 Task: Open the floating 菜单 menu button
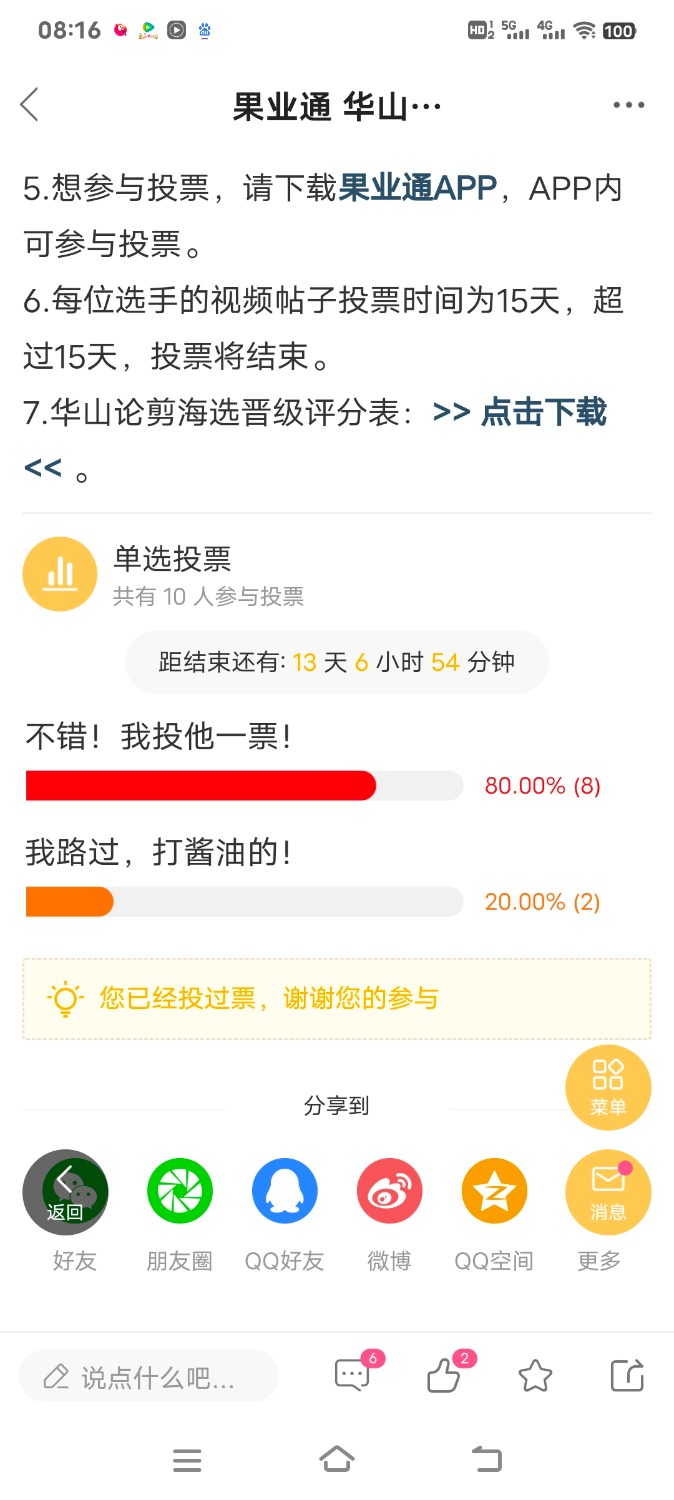(x=608, y=1087)
